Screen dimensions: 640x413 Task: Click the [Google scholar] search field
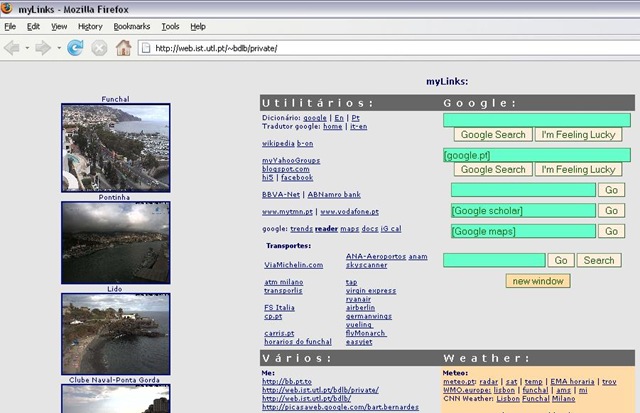coord(523,211)
